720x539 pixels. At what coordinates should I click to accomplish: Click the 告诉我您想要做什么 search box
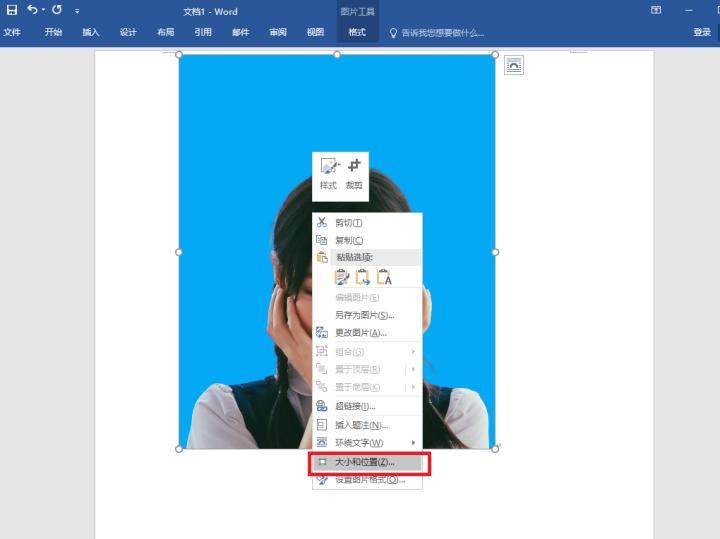(x=437, y=33)
